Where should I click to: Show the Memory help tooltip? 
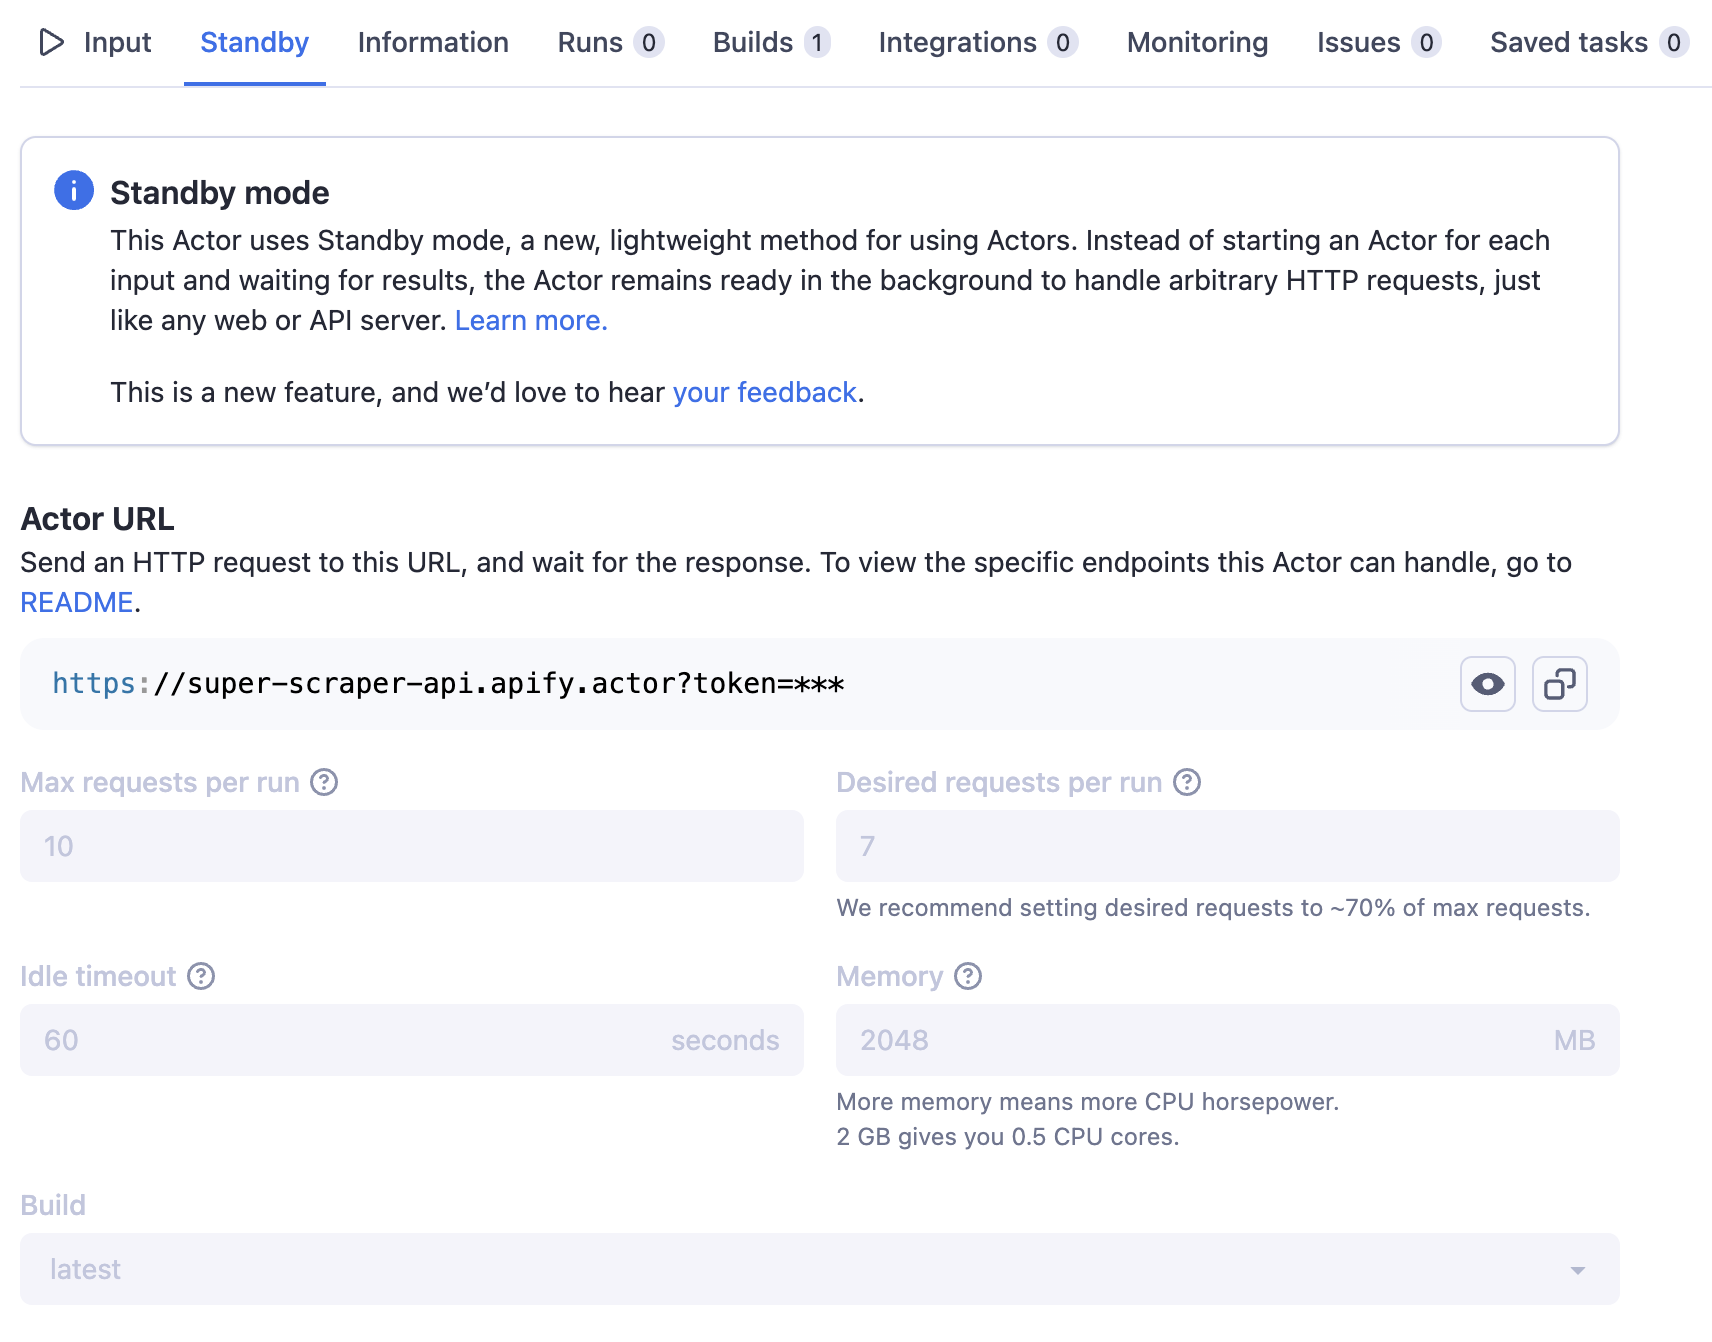968,976
